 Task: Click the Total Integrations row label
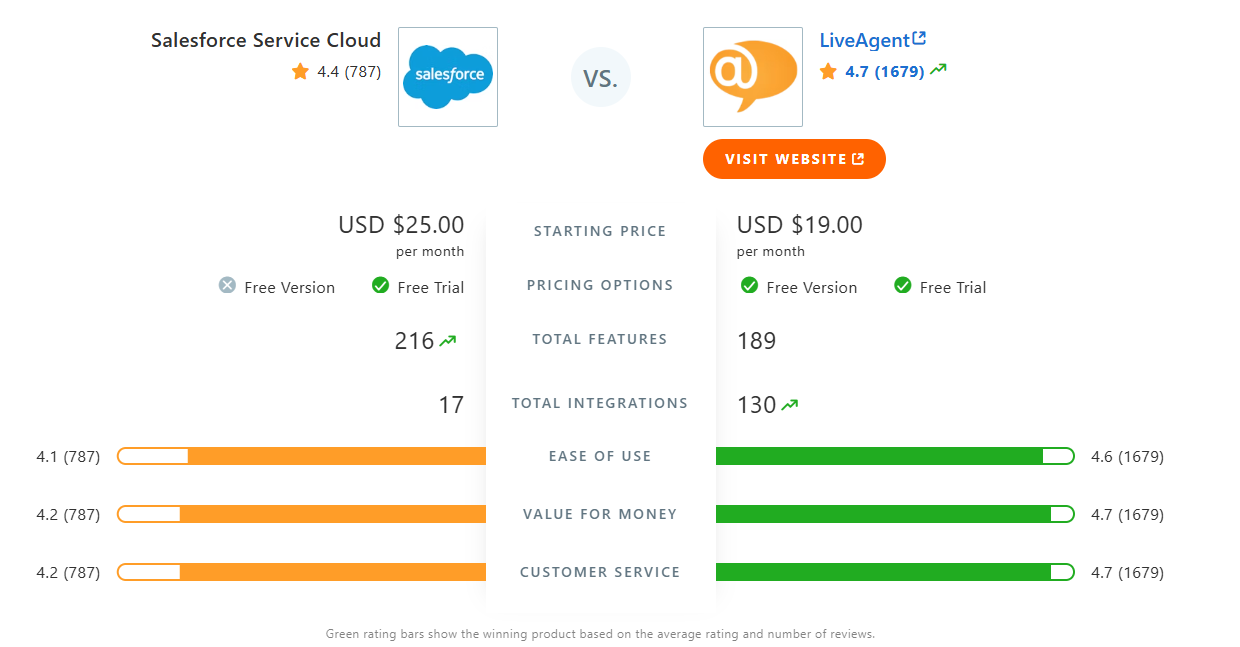pos(600,403)
